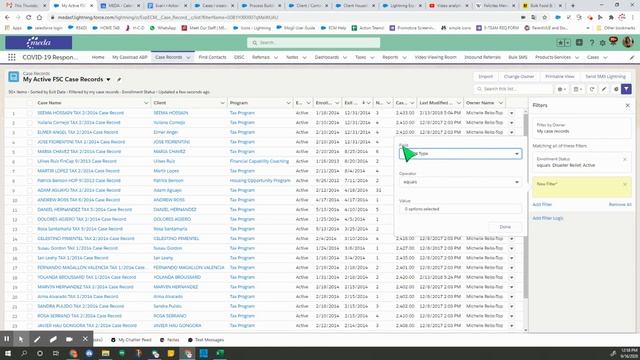This screenshot has height=360, width=640.
Task: Open Global Actions plus icon
Action: (579, 42)
